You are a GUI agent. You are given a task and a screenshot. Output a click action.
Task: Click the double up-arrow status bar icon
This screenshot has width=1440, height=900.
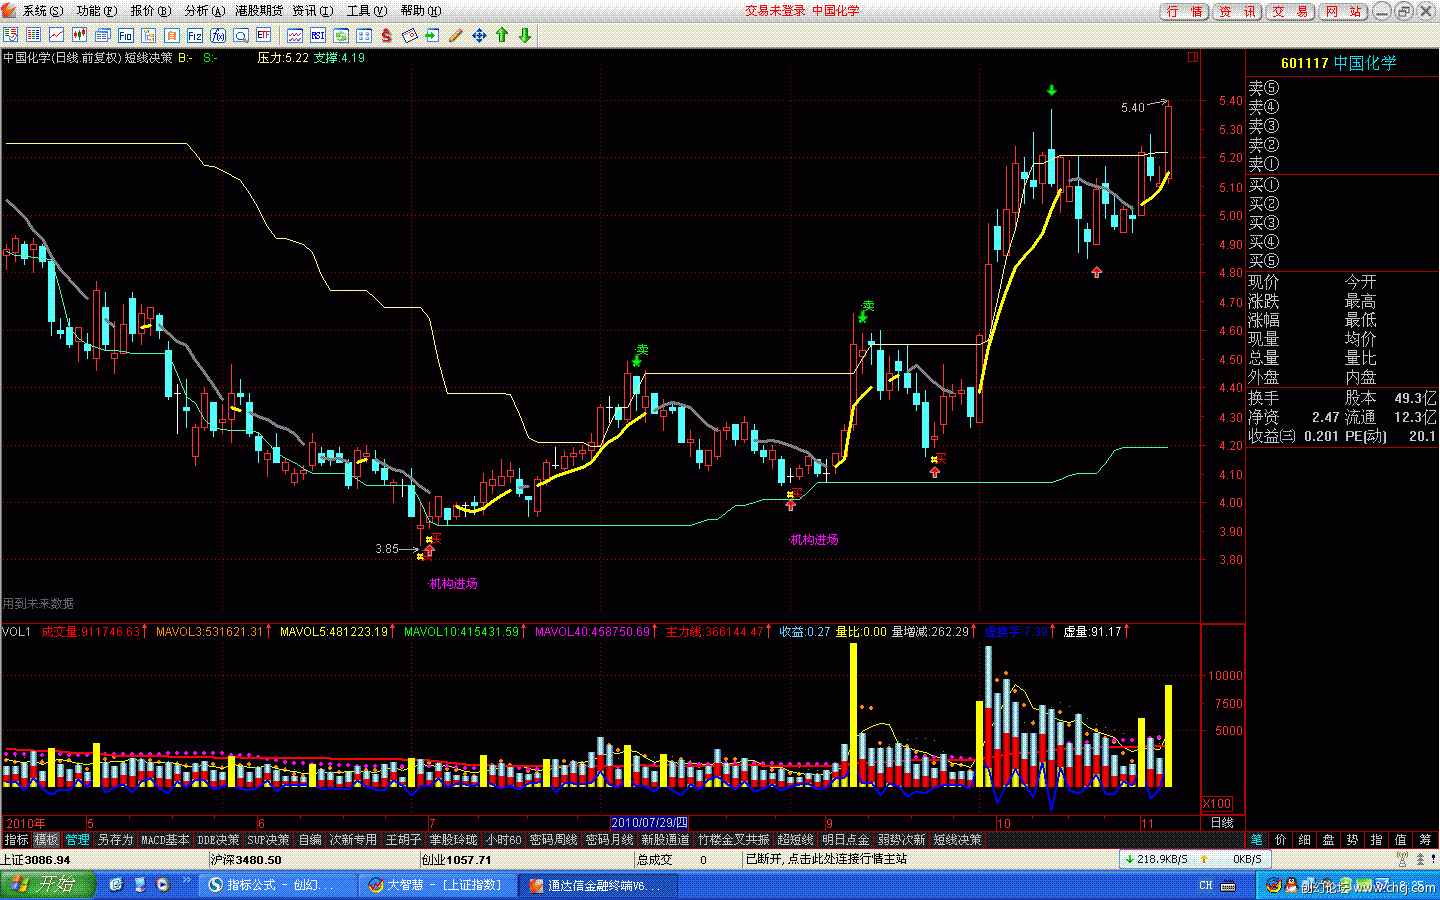tap(1421, 858)
